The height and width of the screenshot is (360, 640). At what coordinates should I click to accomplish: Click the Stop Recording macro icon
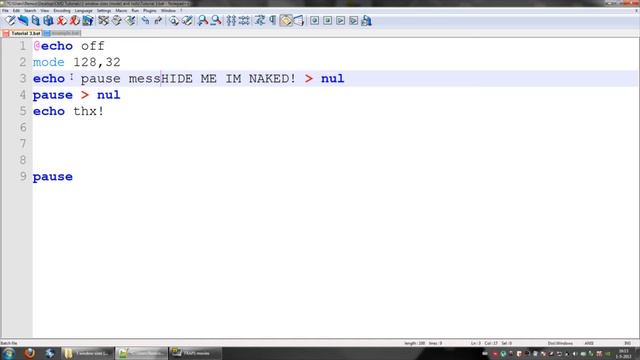(x=327, y=20)
